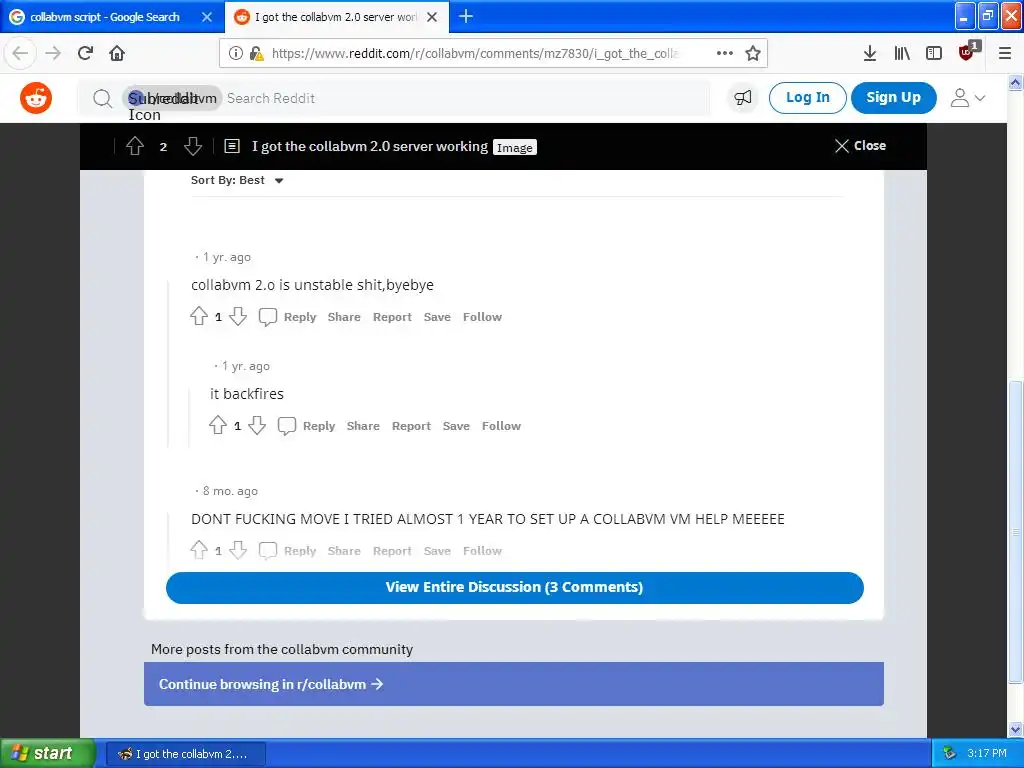Click View Entire Discussion (3 Comments)
This screenshot has width=1024, height=768.
(515, 587)
